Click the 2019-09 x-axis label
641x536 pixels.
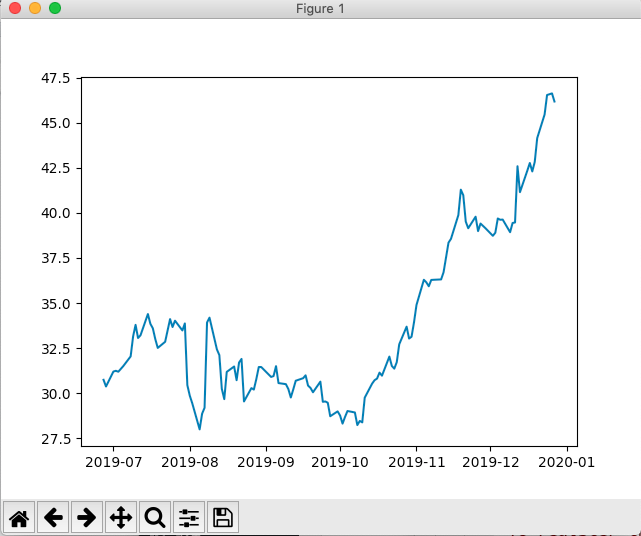pyautogui.click(x=266, y=462)
